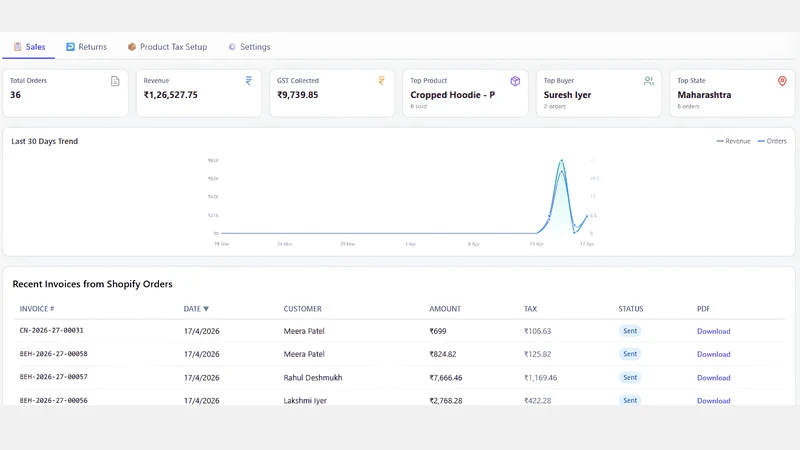Click Sent status badge for BEH-2026-27-00058
Image resolution: width=800 pixels, height=450 pixels.
click(630, 354)
